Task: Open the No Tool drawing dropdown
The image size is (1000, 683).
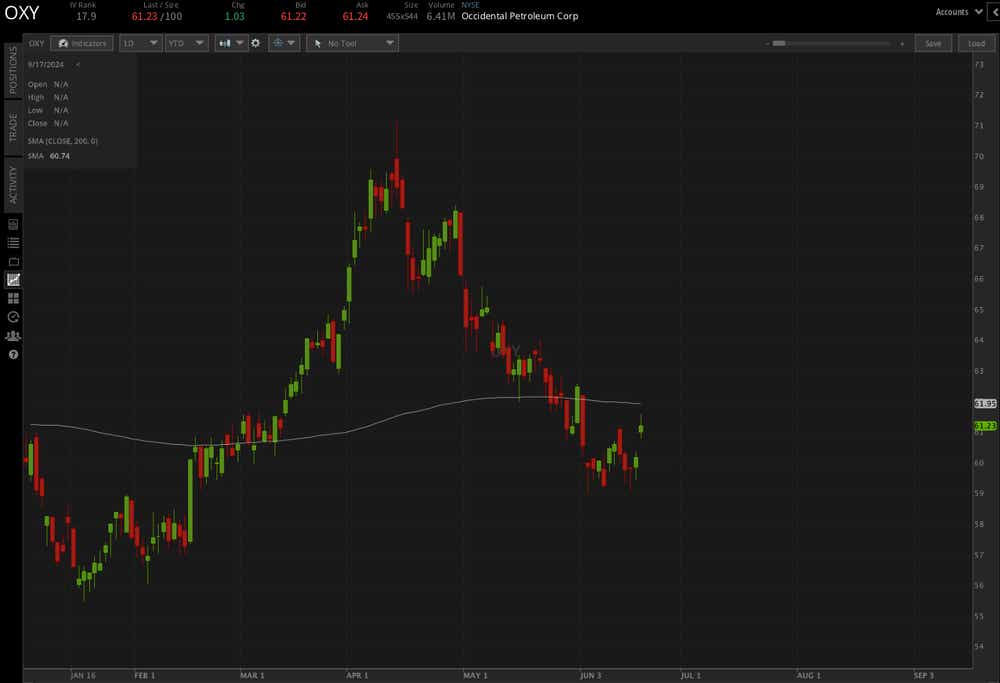Action: click(352, 43)
